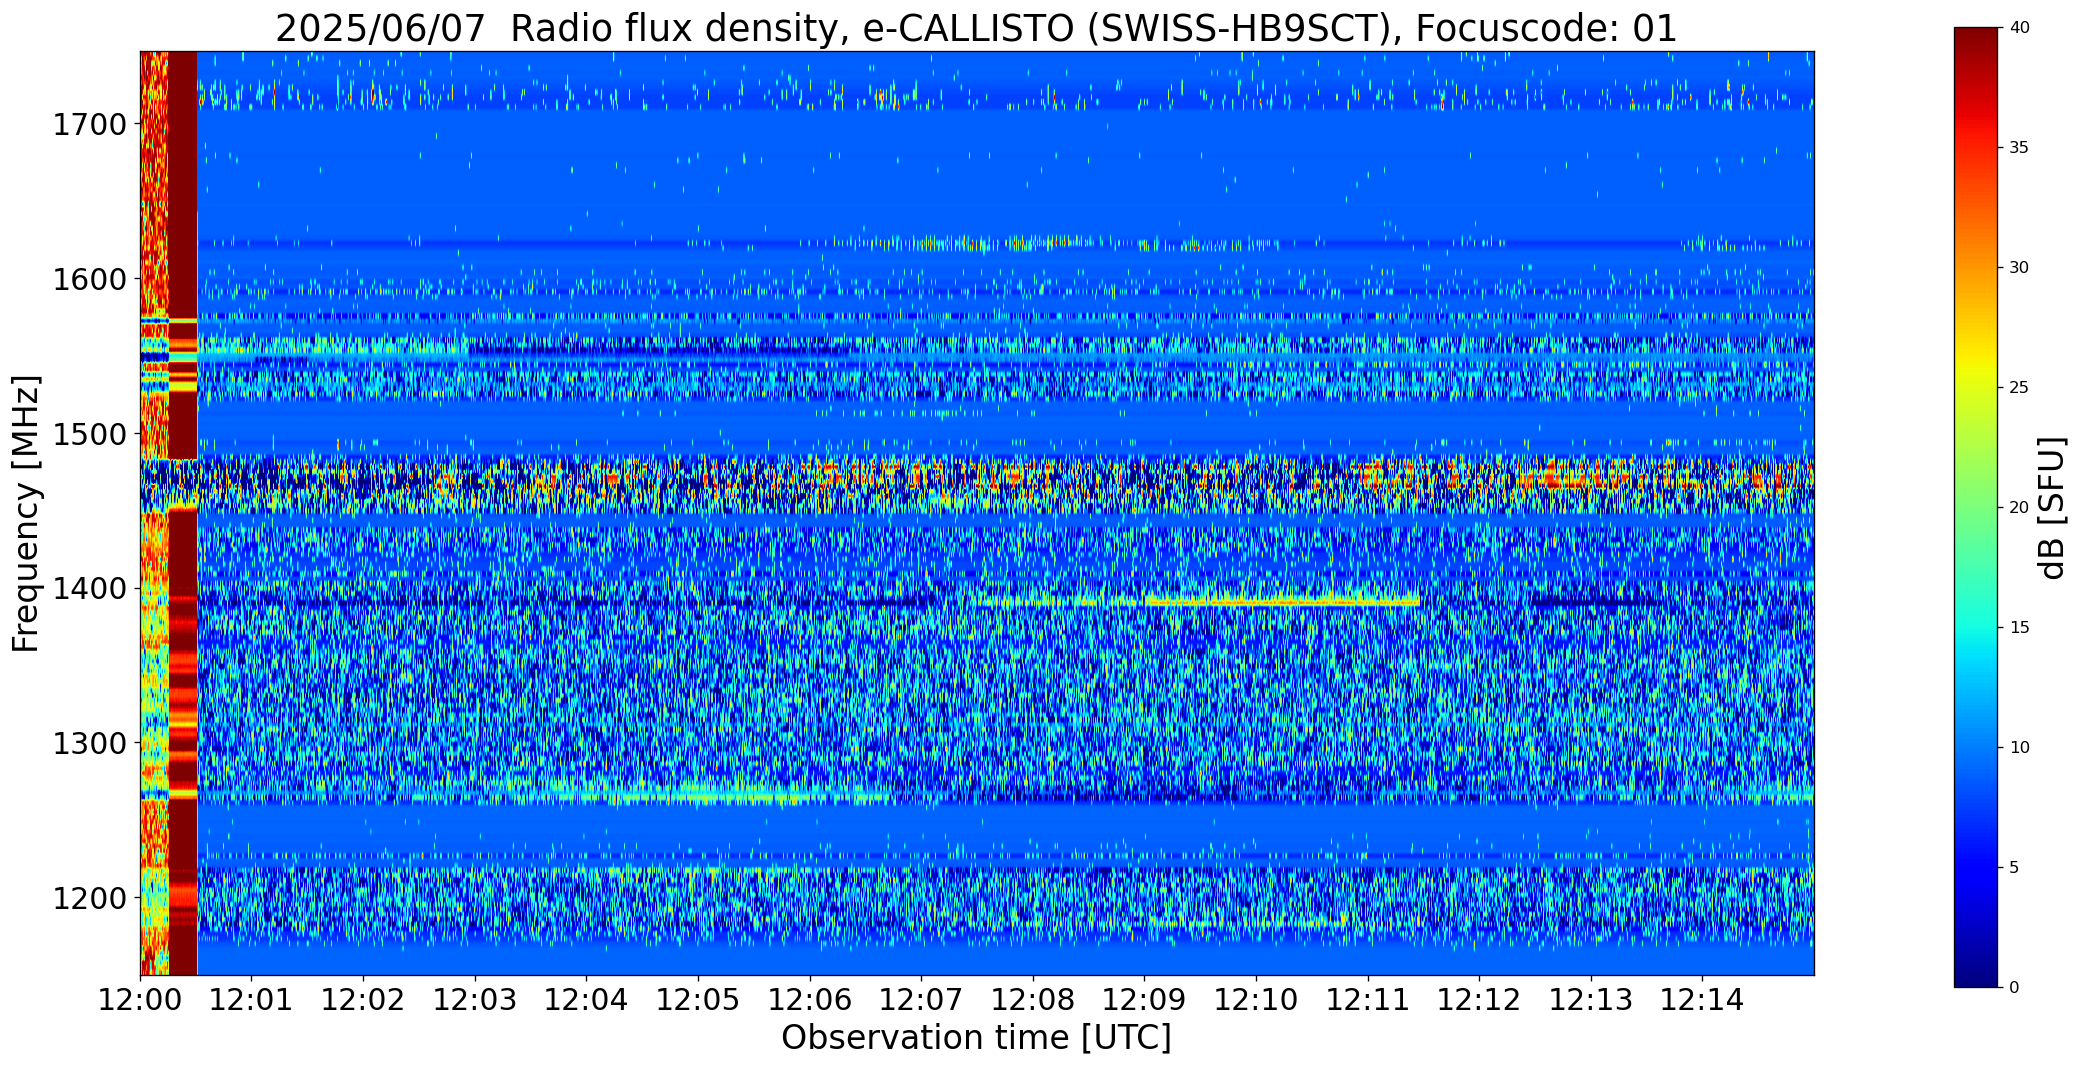Viewport: 2082px width, 1067px height.
Task: Click the 12:04 time tick label
Action: point(586,1000)
